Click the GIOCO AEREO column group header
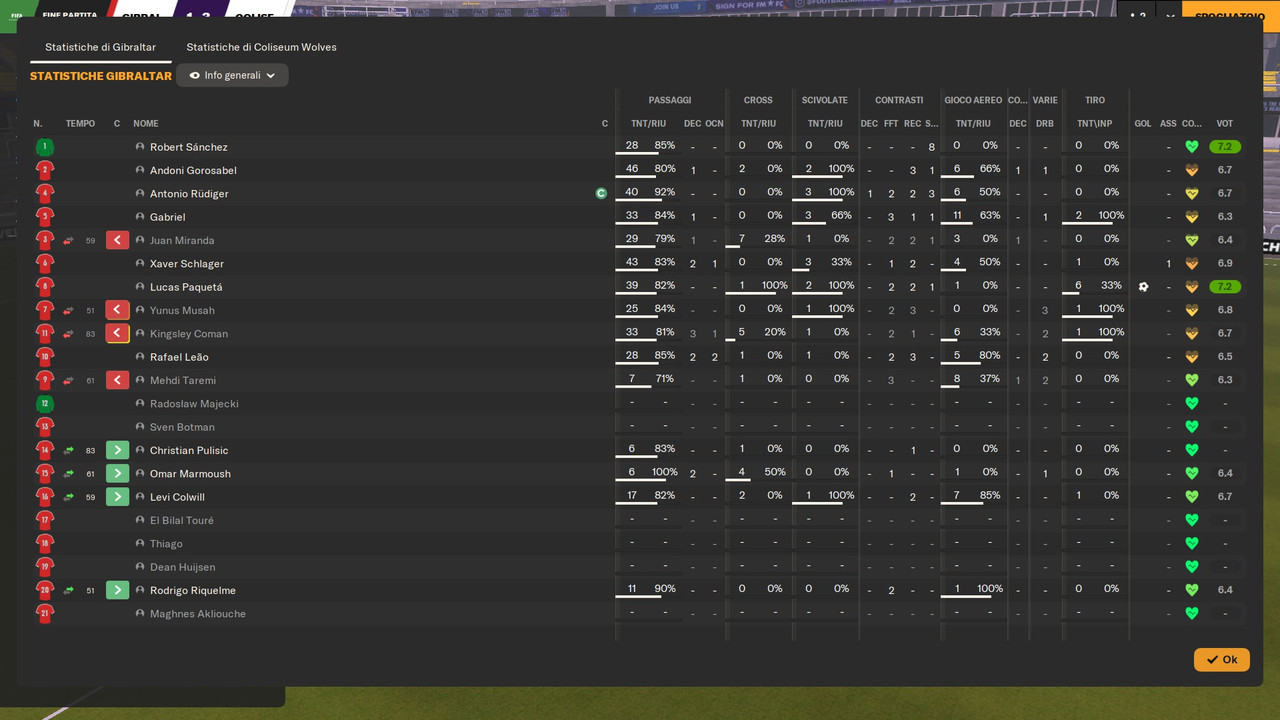This screenshot has width=1280, height=720. point(973,100)
